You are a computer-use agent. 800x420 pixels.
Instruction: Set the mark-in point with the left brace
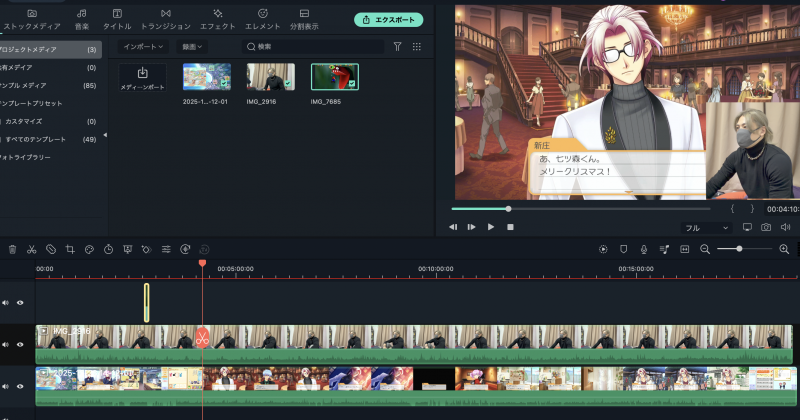(x=732, y=209)
